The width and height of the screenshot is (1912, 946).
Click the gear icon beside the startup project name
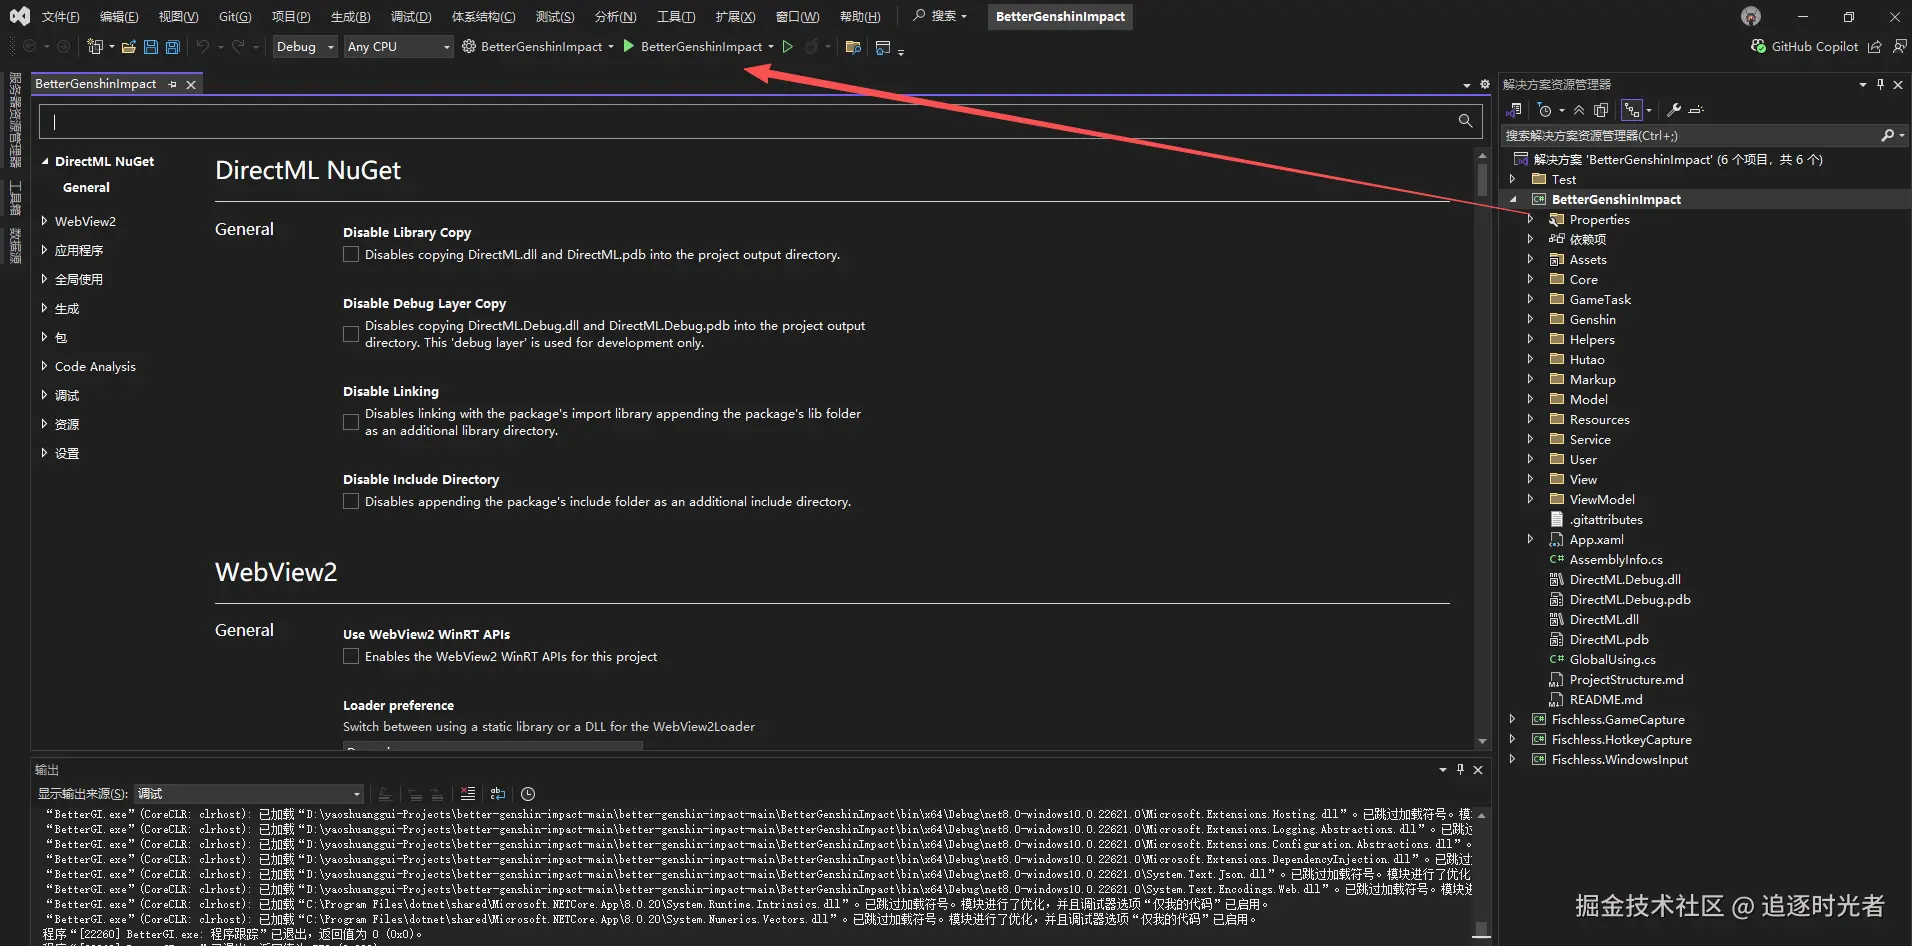coord(468,46)
